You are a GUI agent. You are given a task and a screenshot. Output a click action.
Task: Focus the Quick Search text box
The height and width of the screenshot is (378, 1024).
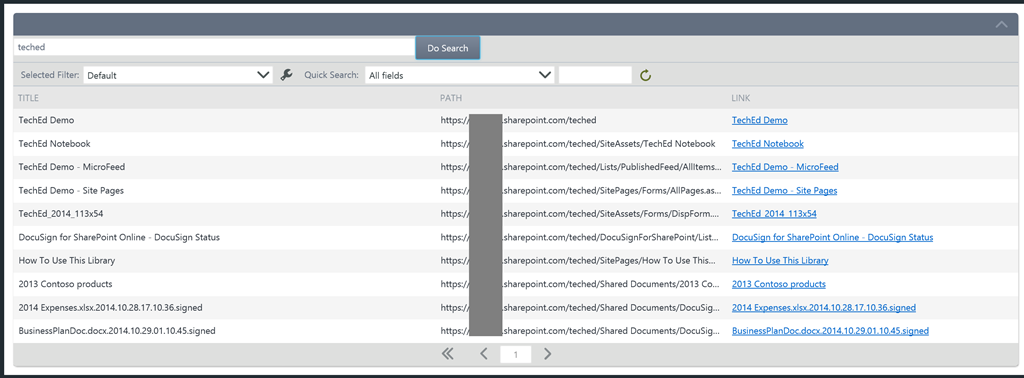coord(596,75)
